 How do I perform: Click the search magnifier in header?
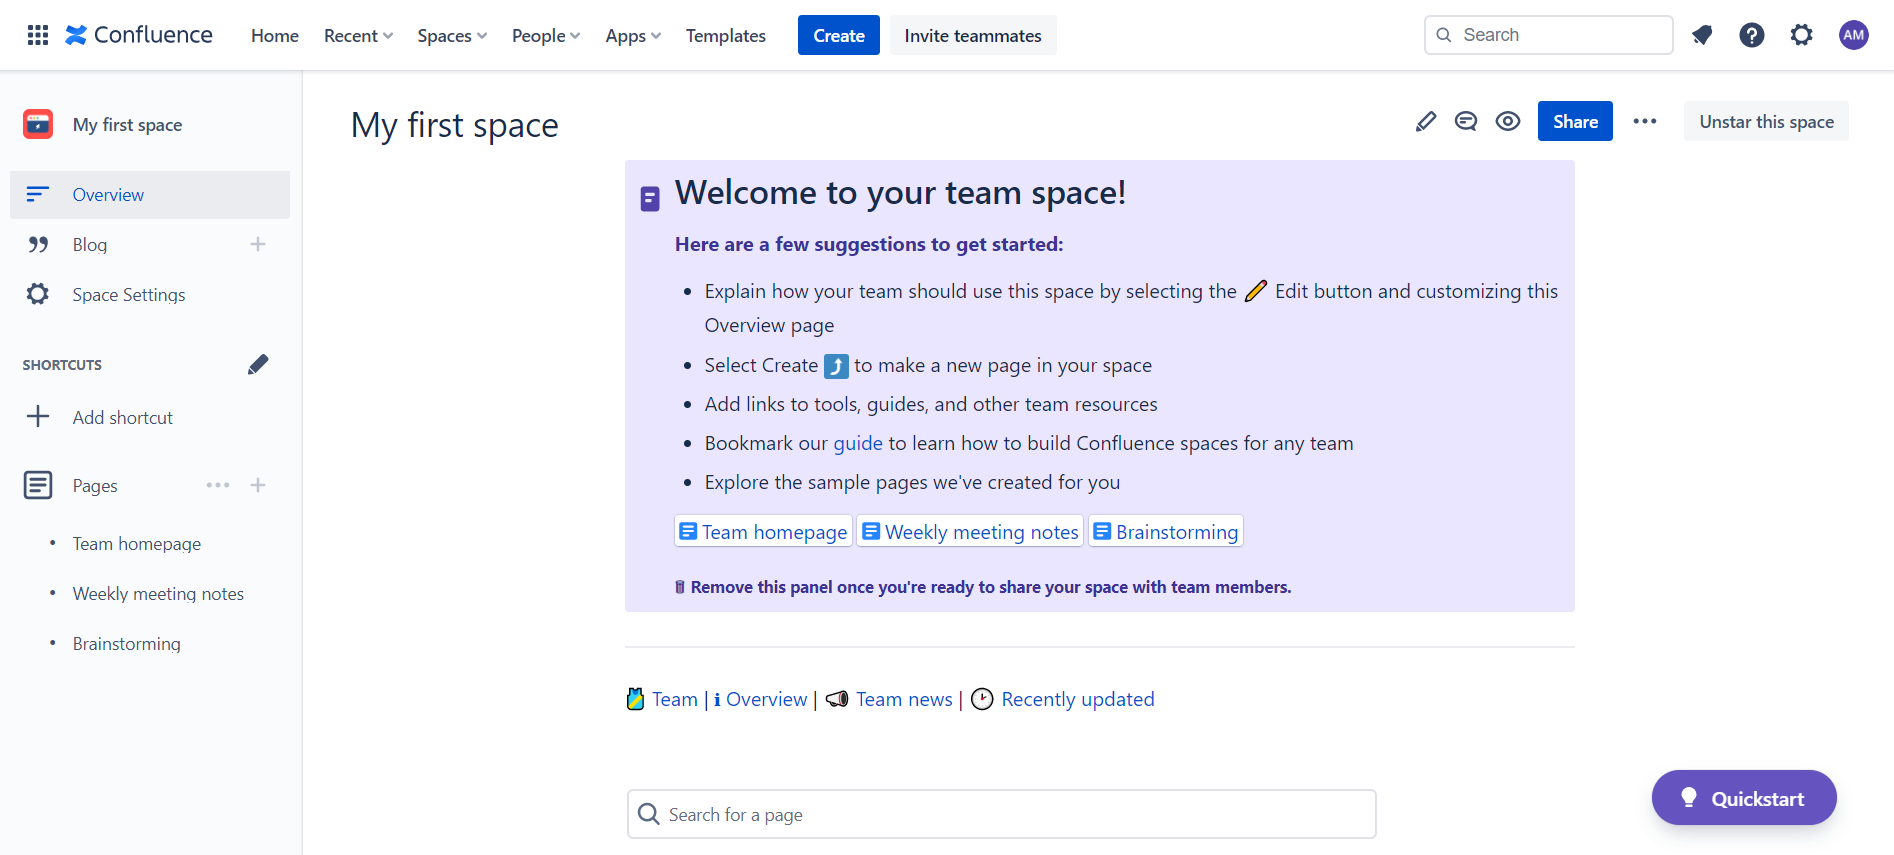pyautogui.click(x=1444, y=35)
